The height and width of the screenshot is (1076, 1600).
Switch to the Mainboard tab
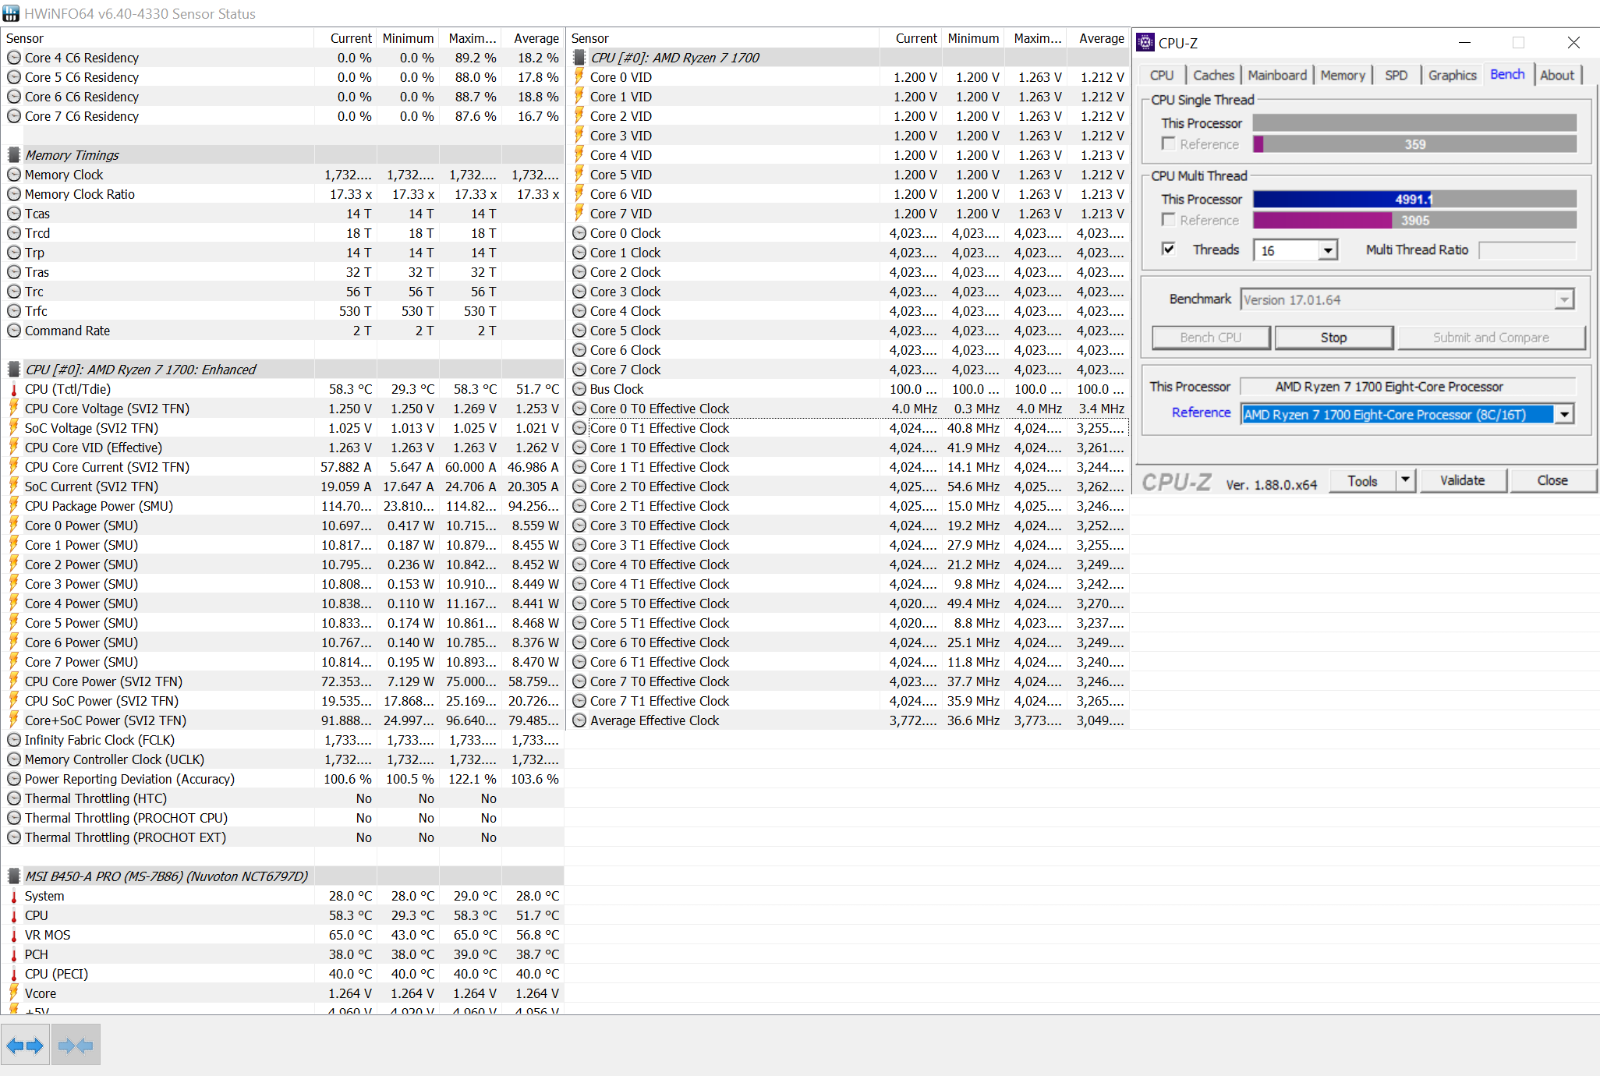[x=1277, y=75]
